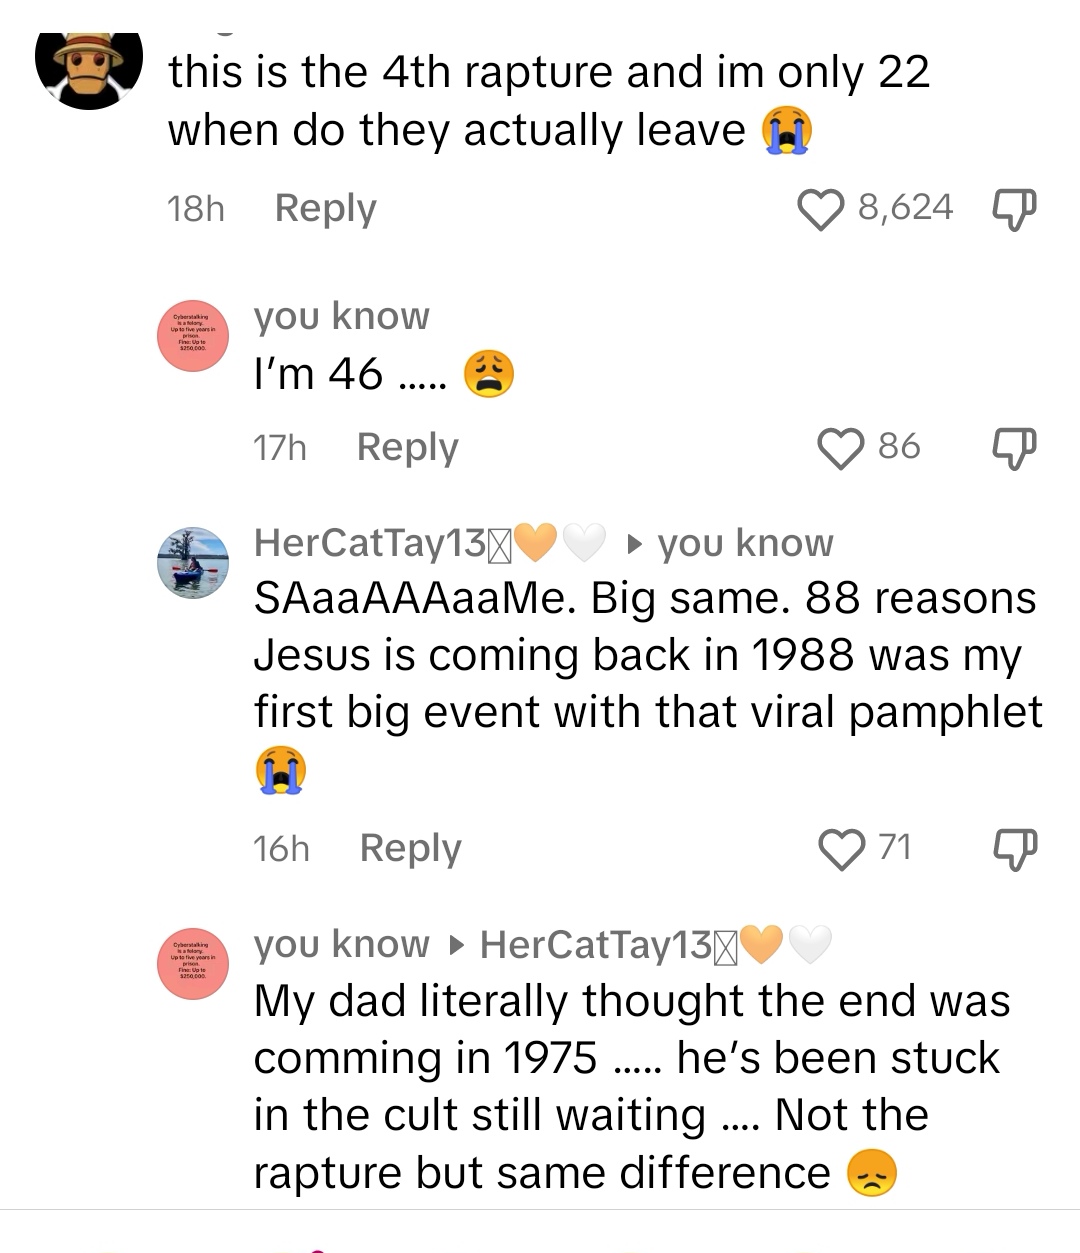Open HerCatTay13's kayak profile picture
The image size is (1080, 1253).
tap(193, 563)
